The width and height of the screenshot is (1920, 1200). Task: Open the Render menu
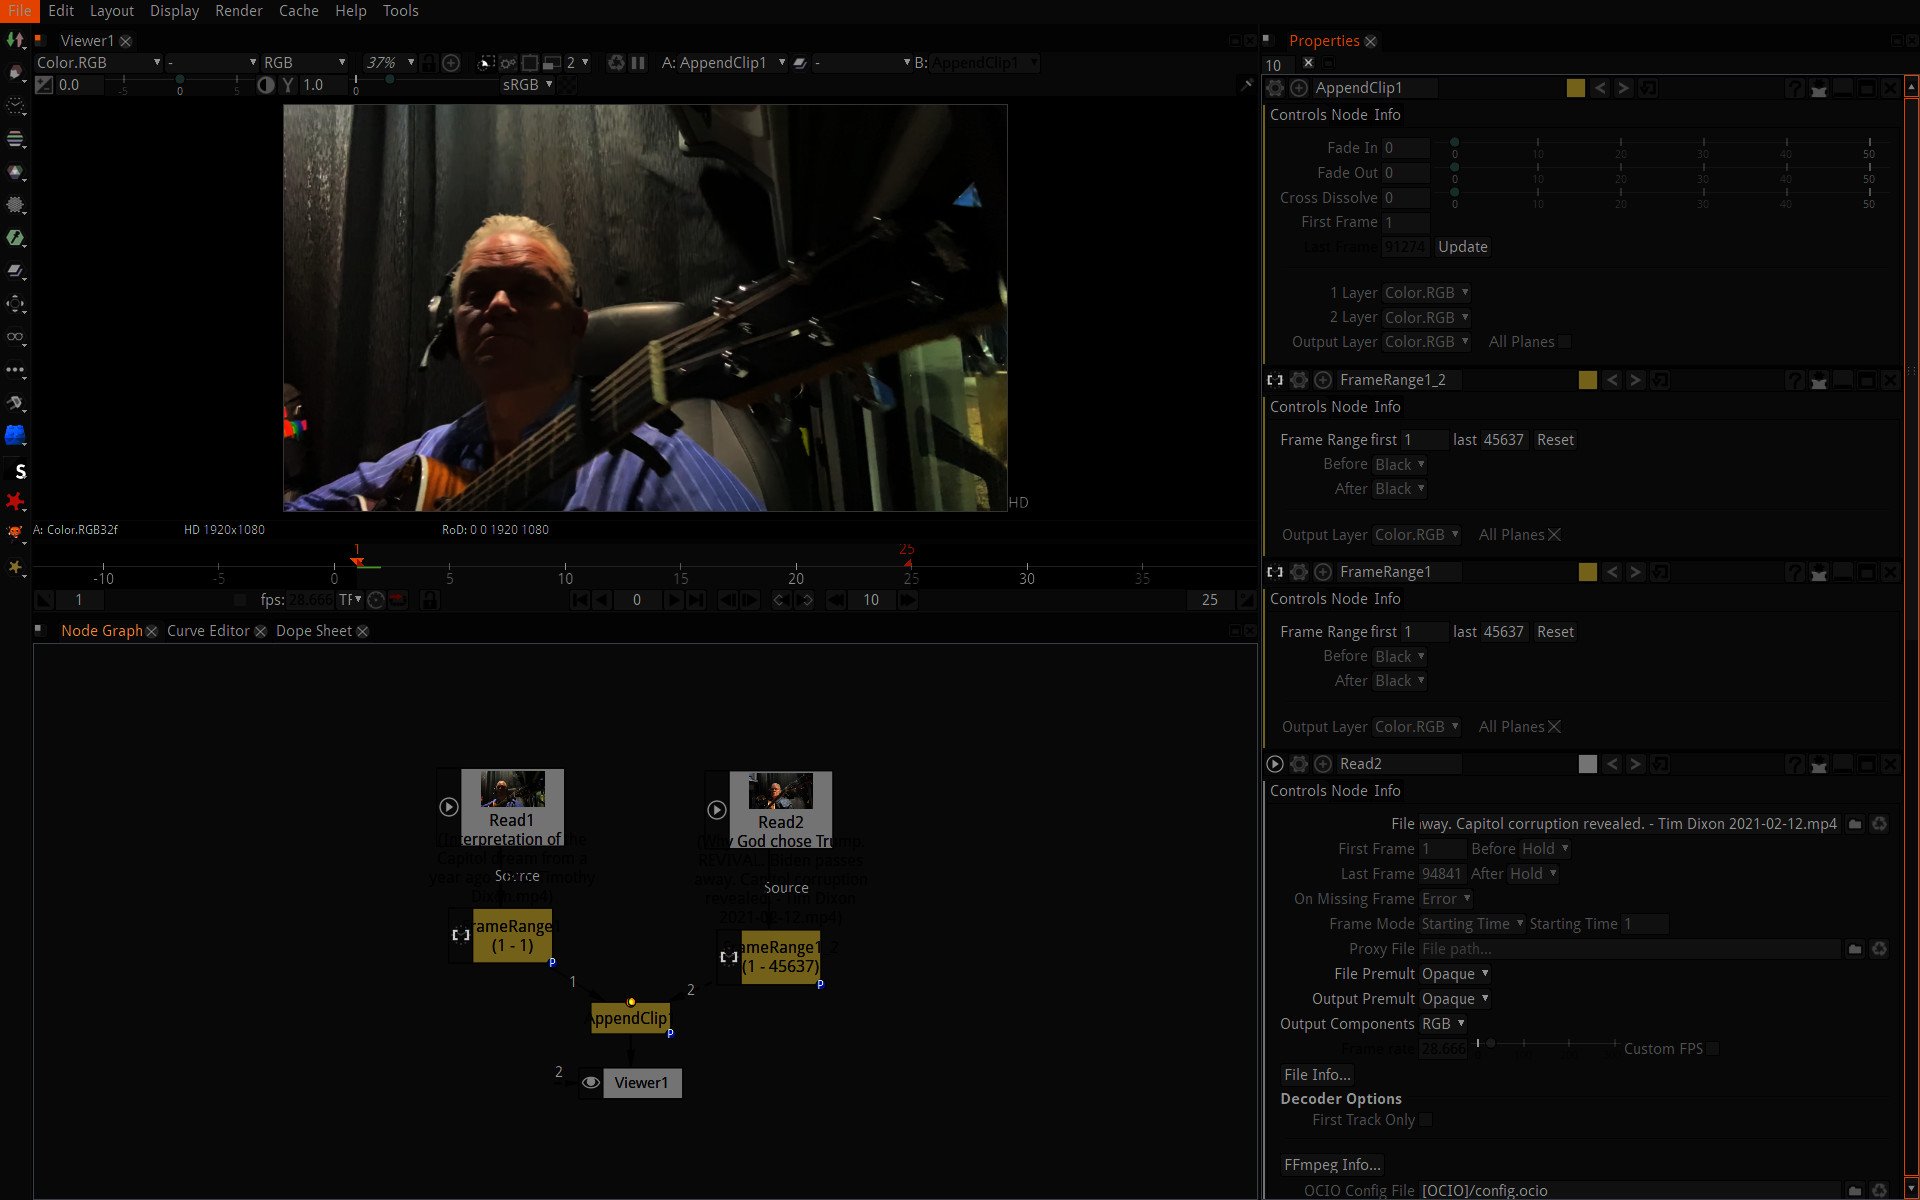pos(239,11)
